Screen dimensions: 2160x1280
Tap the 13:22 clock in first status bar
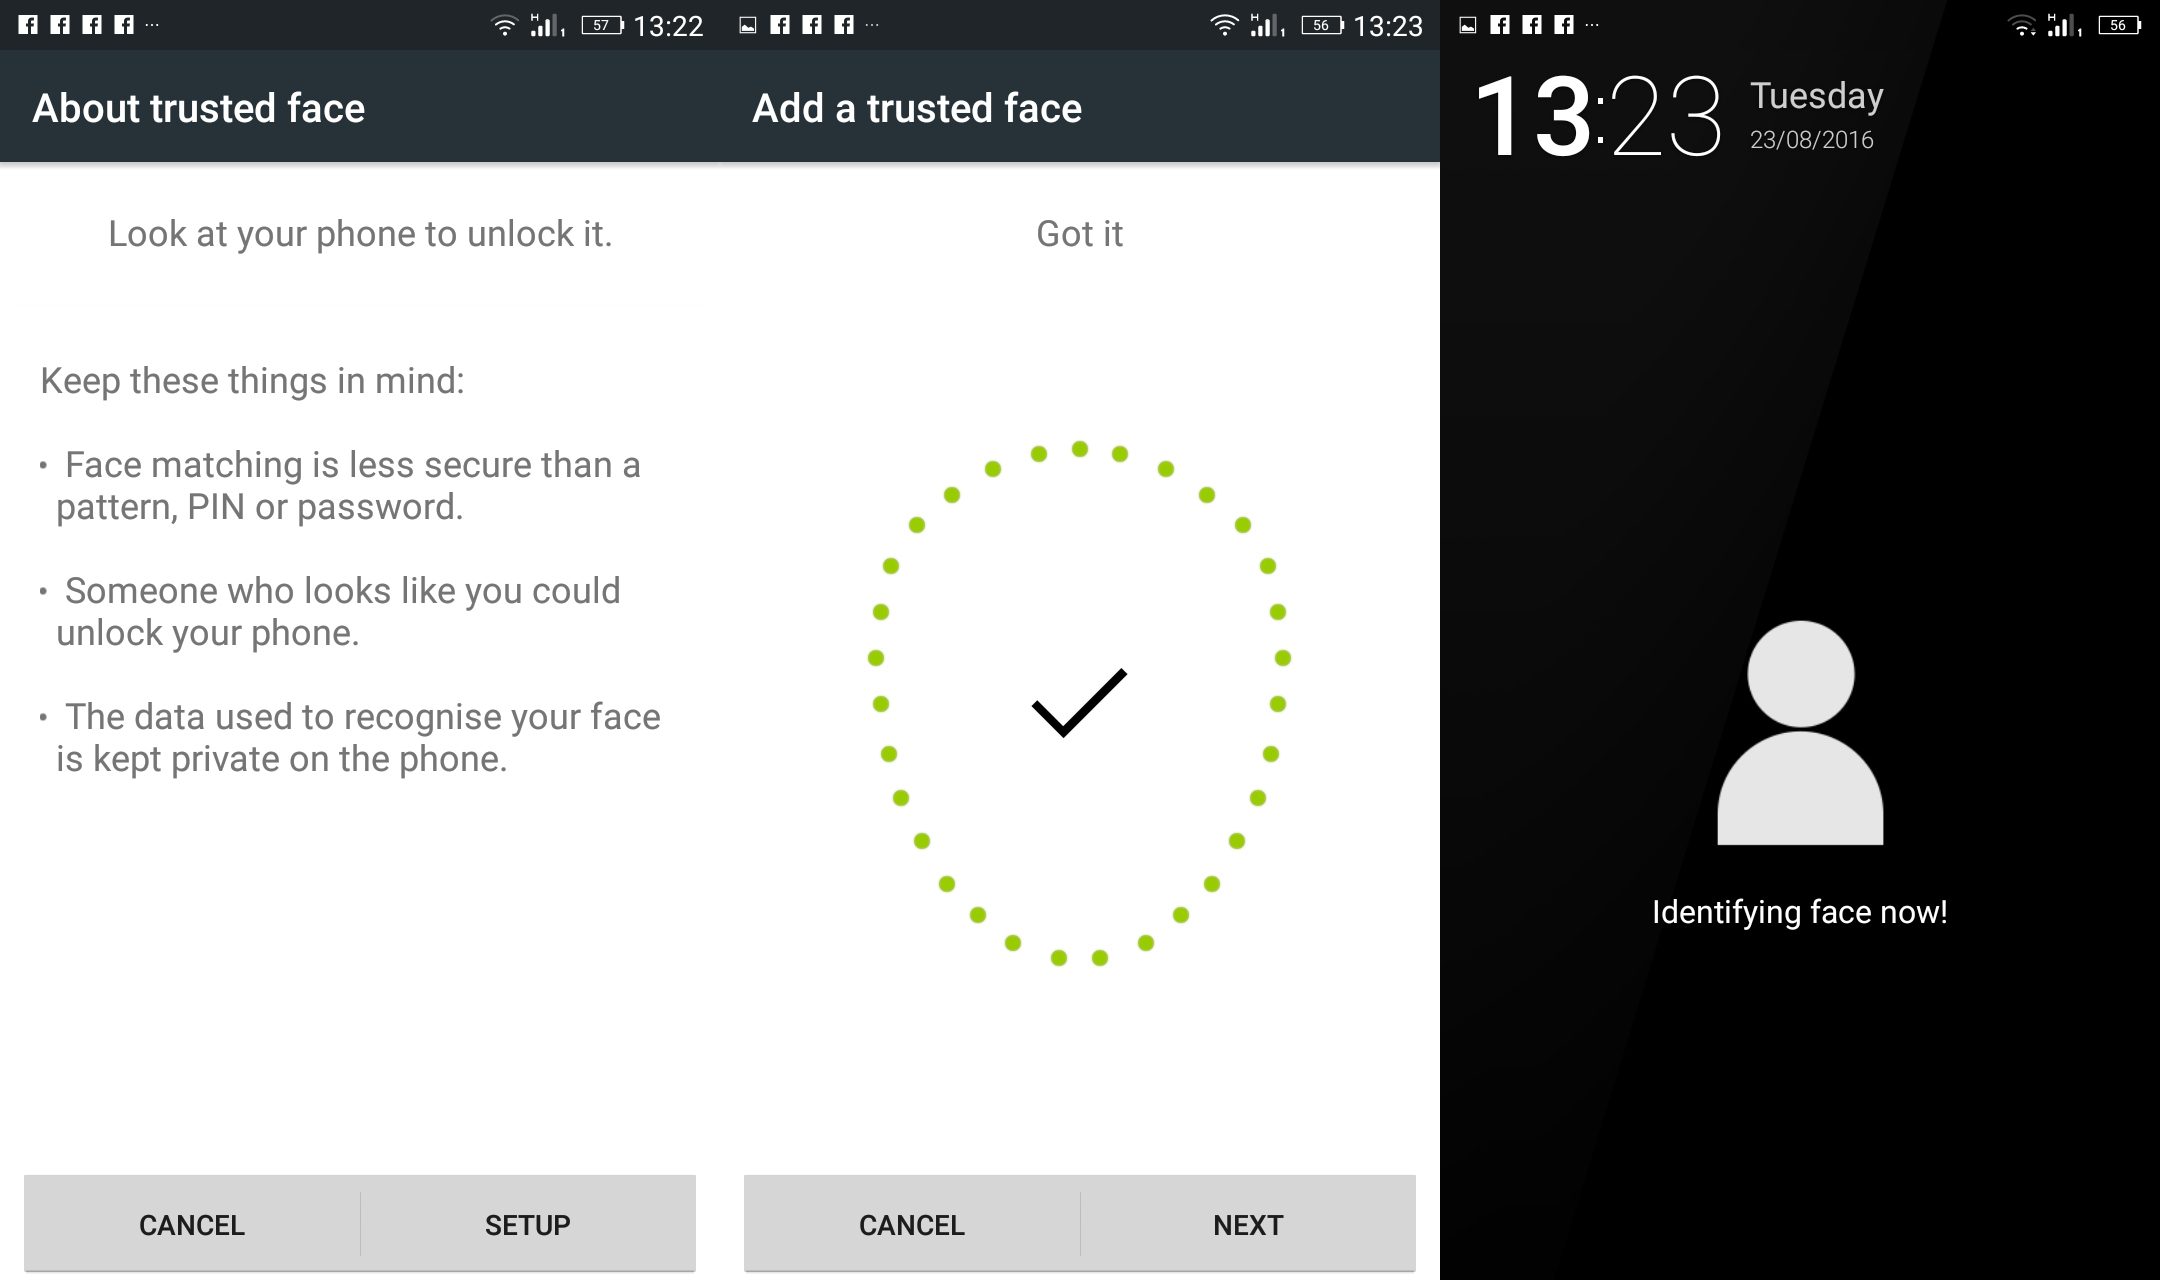pos(668,26)
